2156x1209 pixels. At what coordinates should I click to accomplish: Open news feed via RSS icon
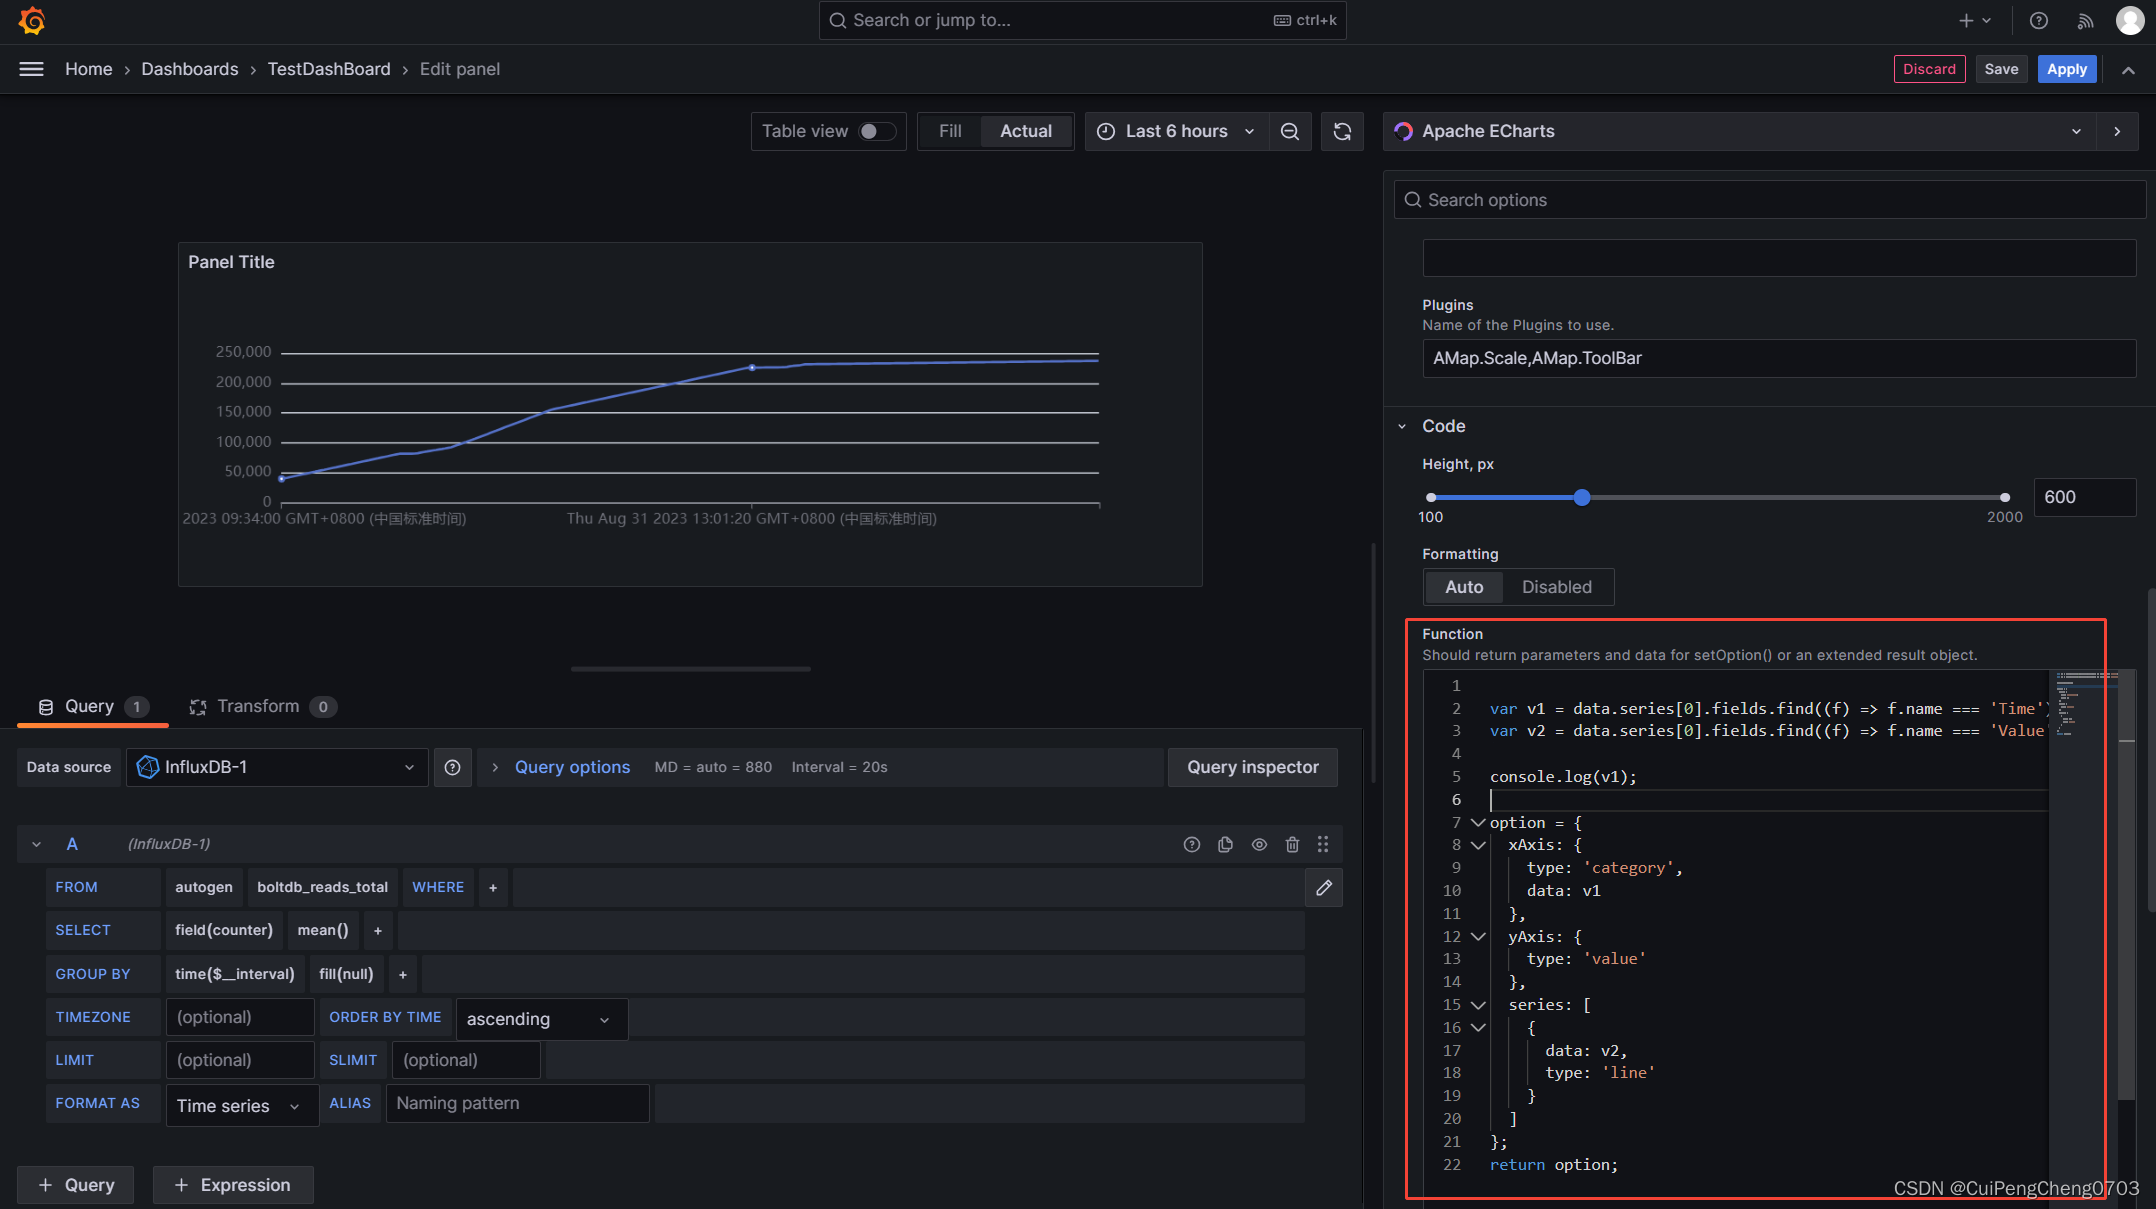click(2084, 20)
